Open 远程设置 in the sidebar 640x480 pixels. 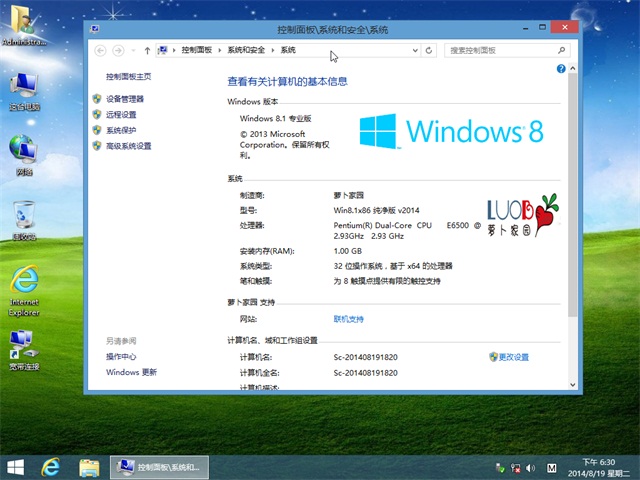click(x=121, y=115)
